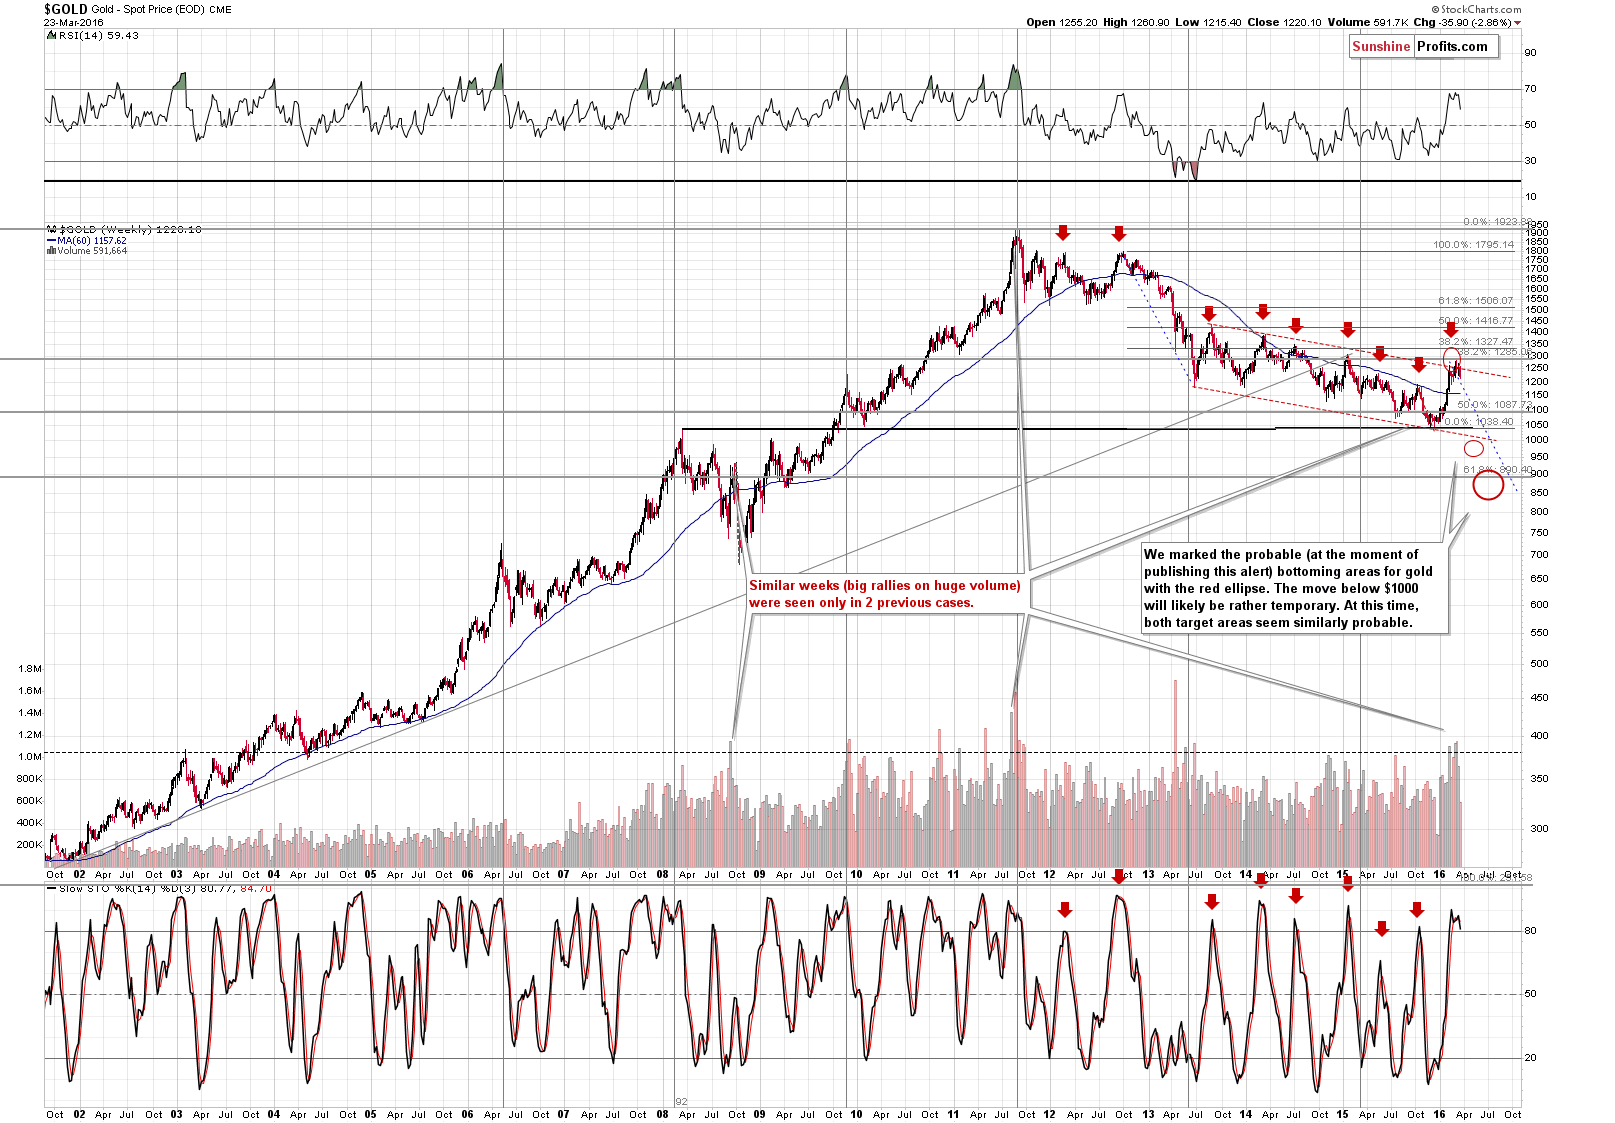The image size is (1615, 1123).
Task: Click the RSI(14) 59.43 indicator label
Action: (98, 35)
